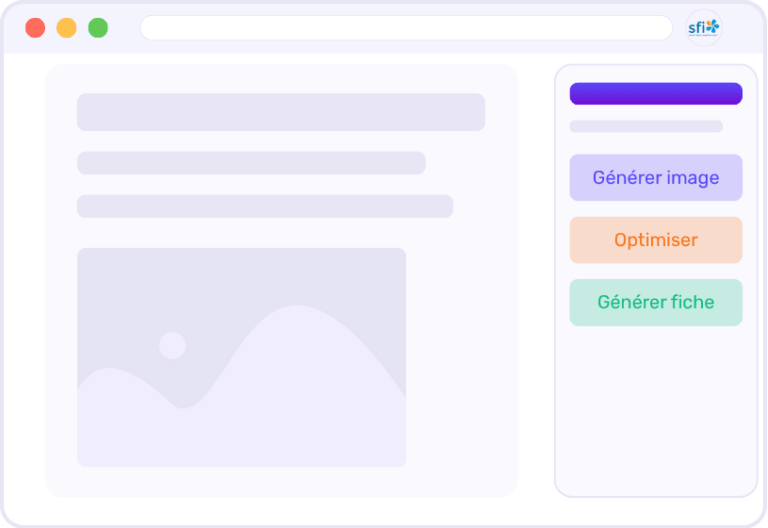The width and height of the screenshot is (768, 528).
Task: Click the purple header bar in side panel
Action: [656, 94]
